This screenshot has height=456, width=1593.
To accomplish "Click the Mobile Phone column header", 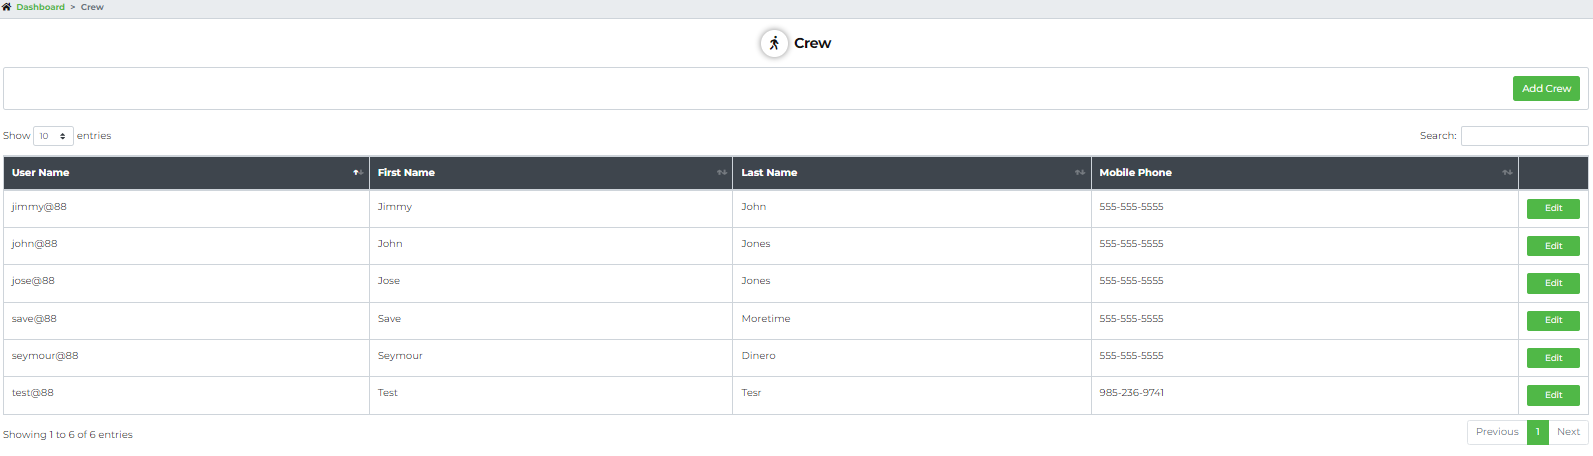I will (x=1304, y=173).
